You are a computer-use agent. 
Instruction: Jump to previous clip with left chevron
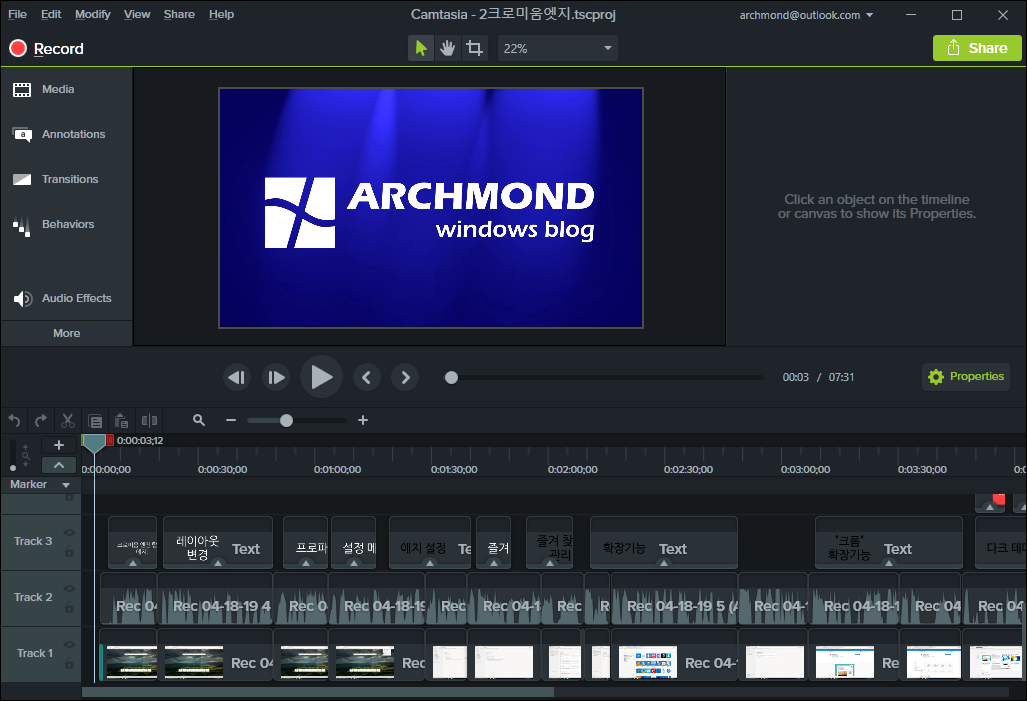[367, 377]
